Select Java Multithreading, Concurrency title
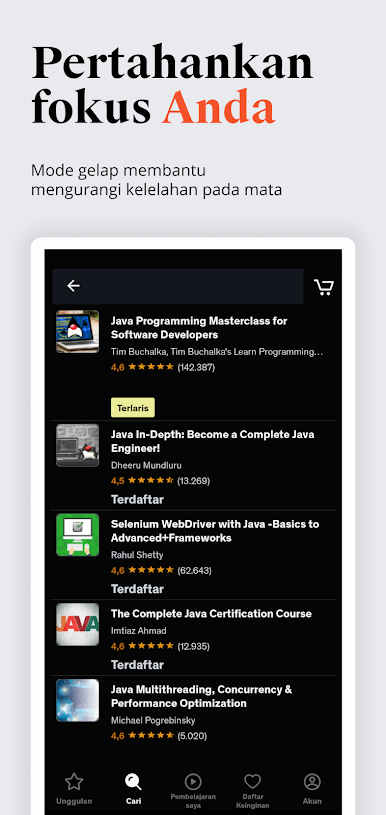386x815 pixels. coord(202,696)
